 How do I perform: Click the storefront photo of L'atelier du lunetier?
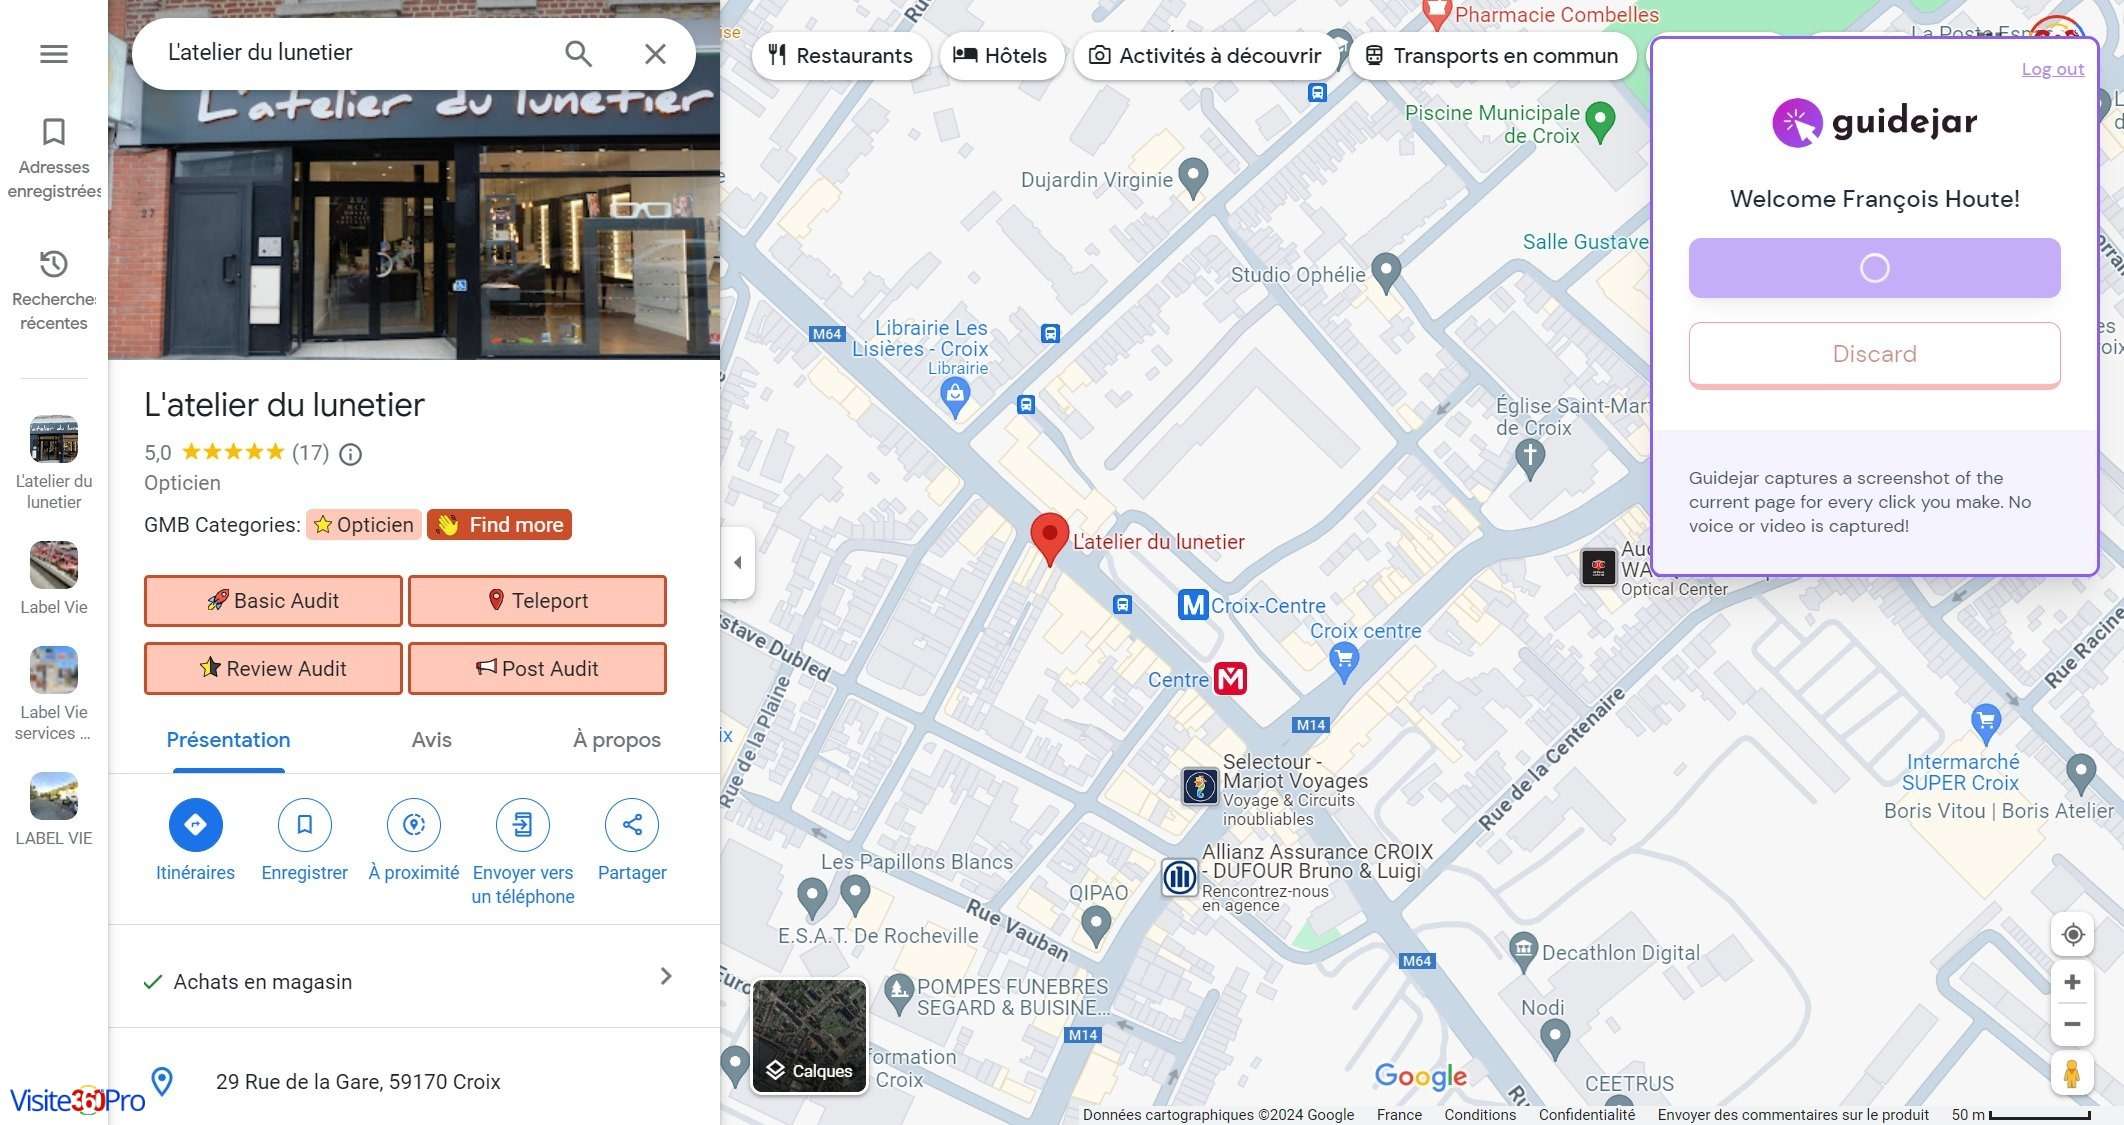414,225
